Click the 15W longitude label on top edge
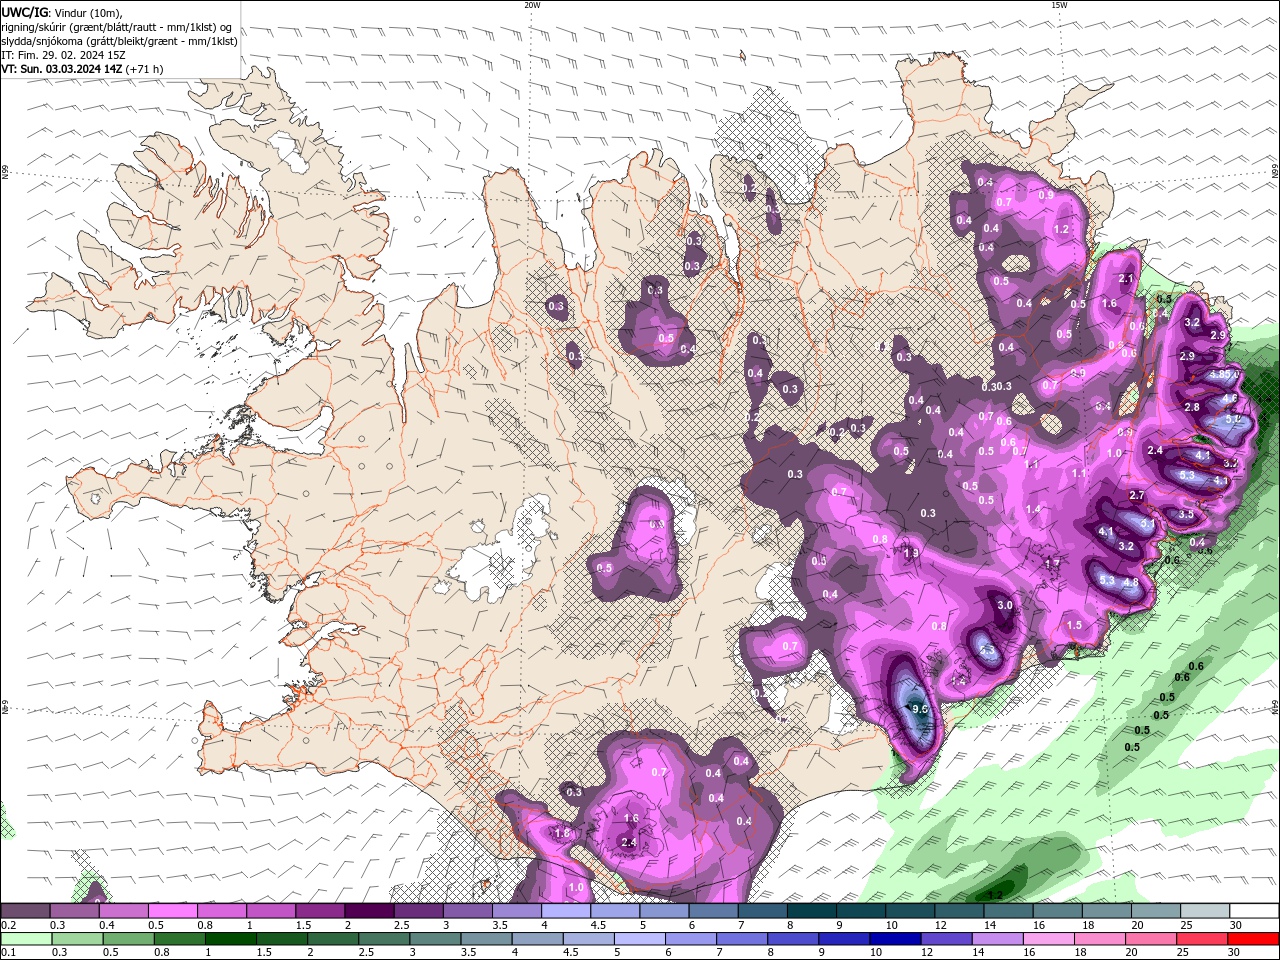1280x960 pixels. click(1059, 5)
